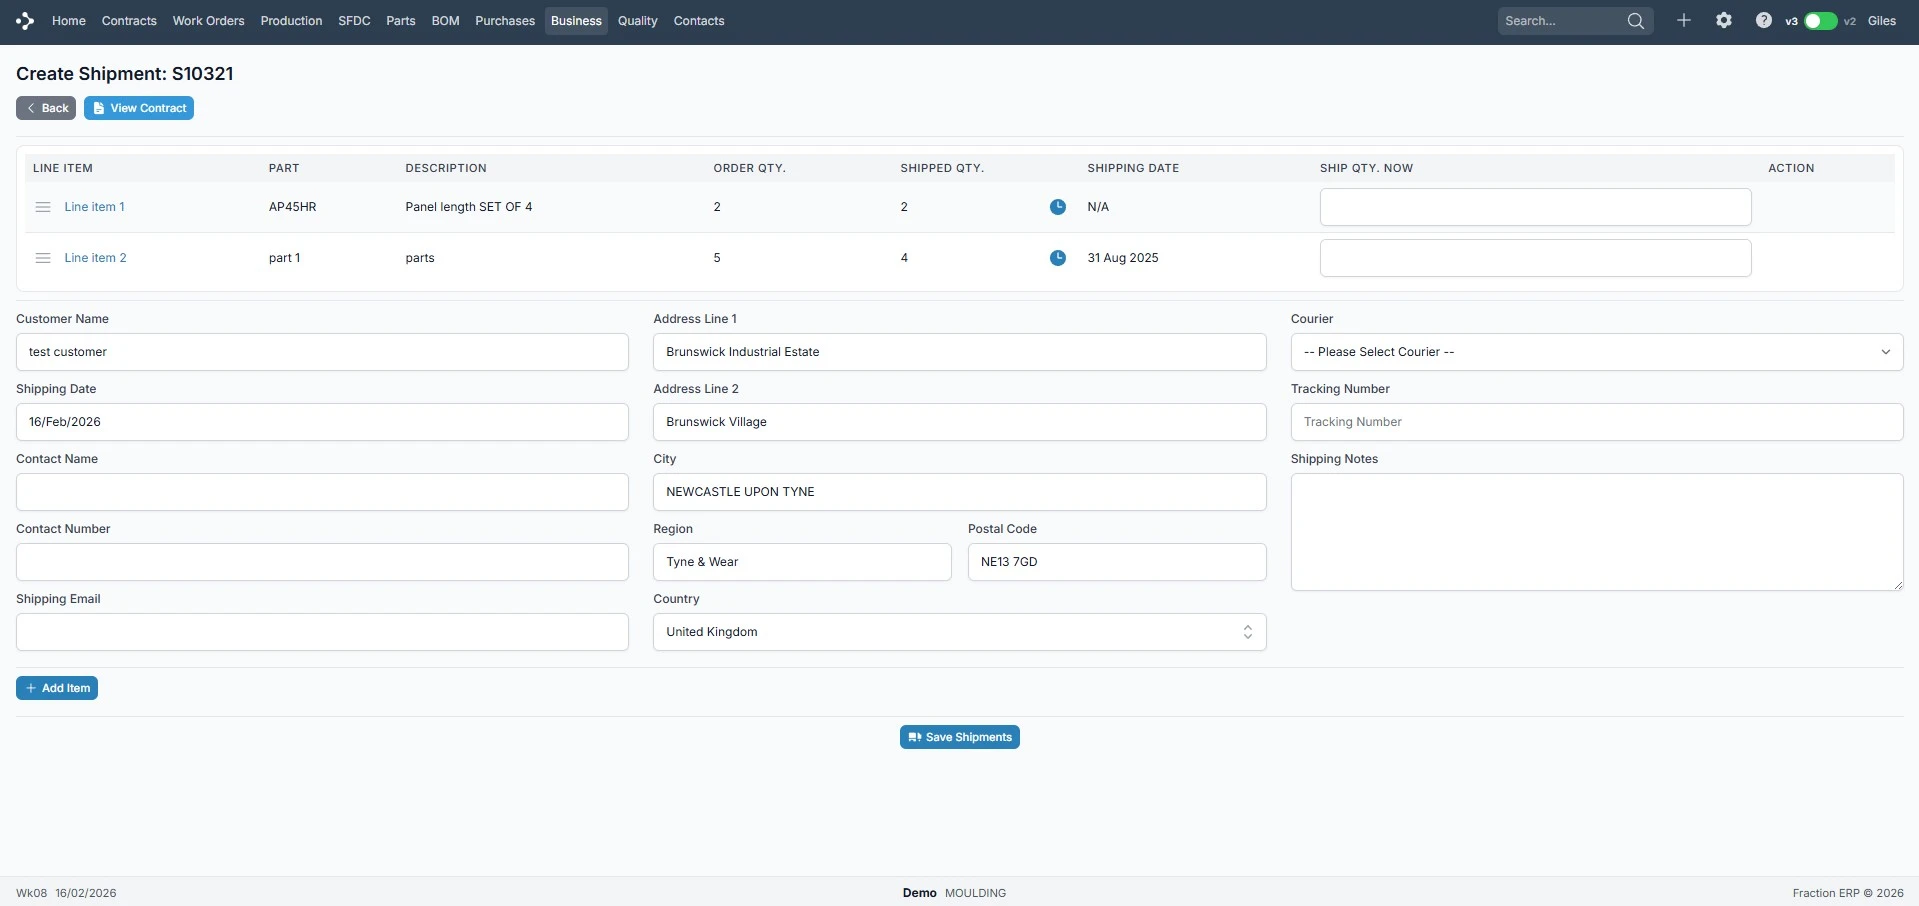
Task: Click the drag handle for Line item 2
Action: [43, 258]
